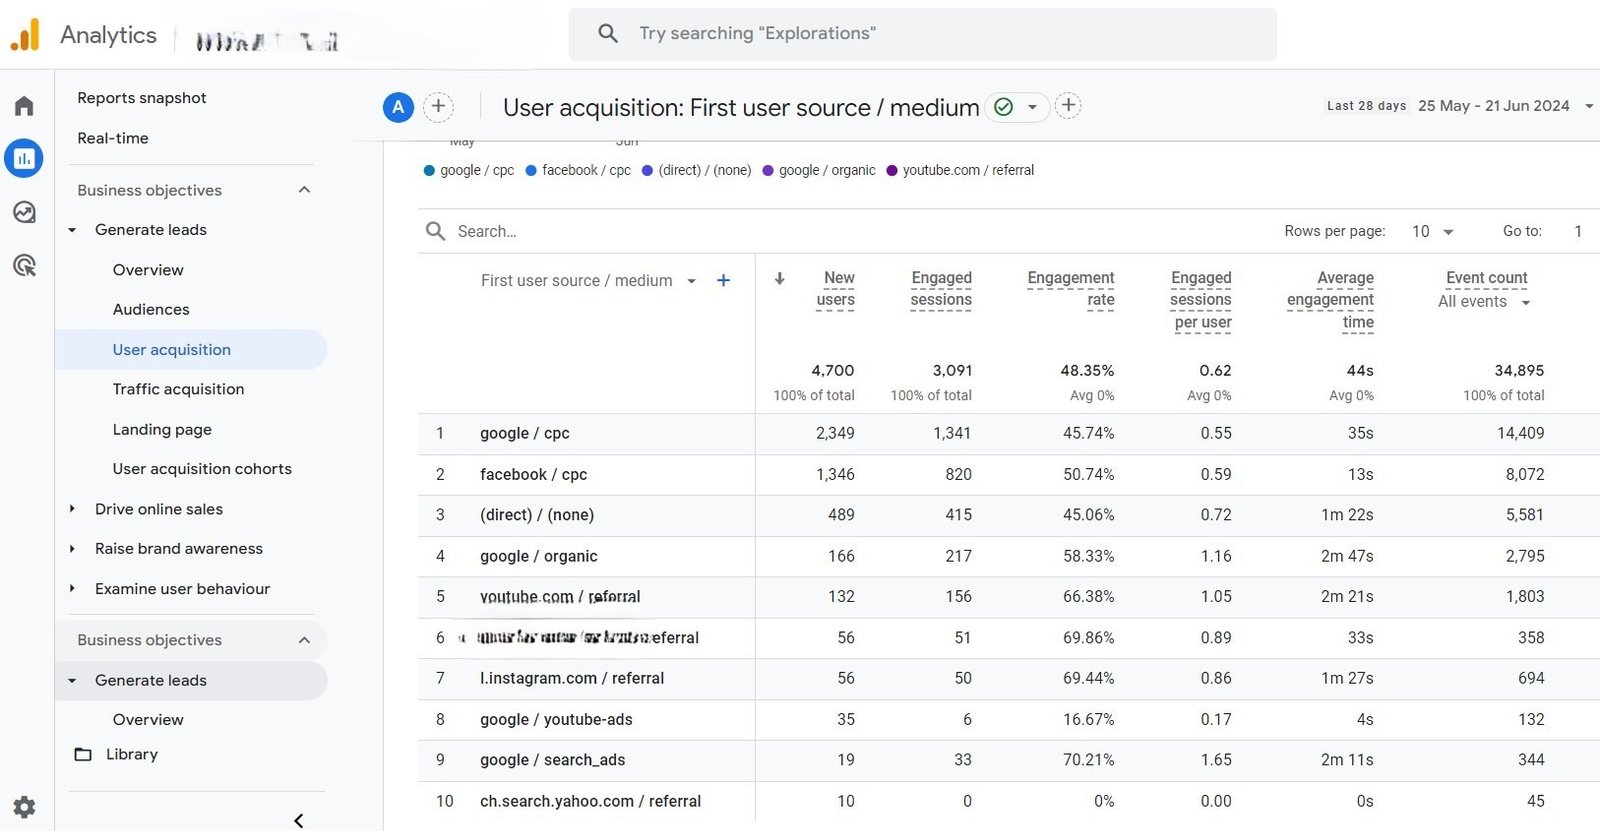Viewport: 1600px width, 831px height.
Task: Expand the Drive online sales section
Action: click(x=159, y=509)
